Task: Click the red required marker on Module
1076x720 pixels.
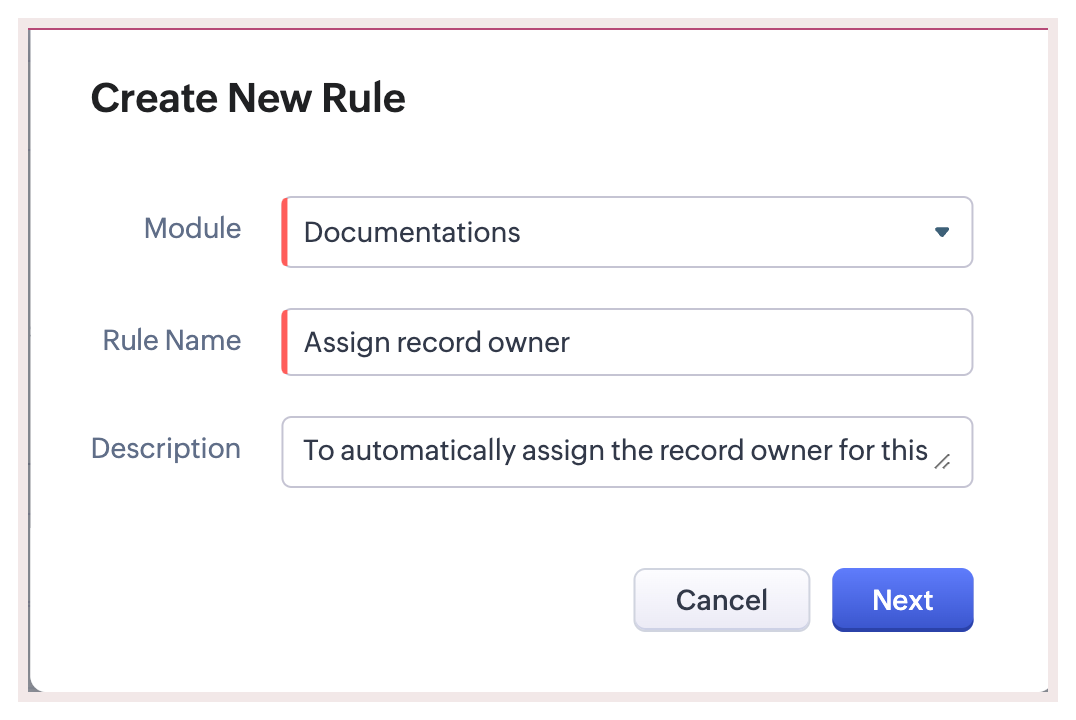Action: click(285, 232)
